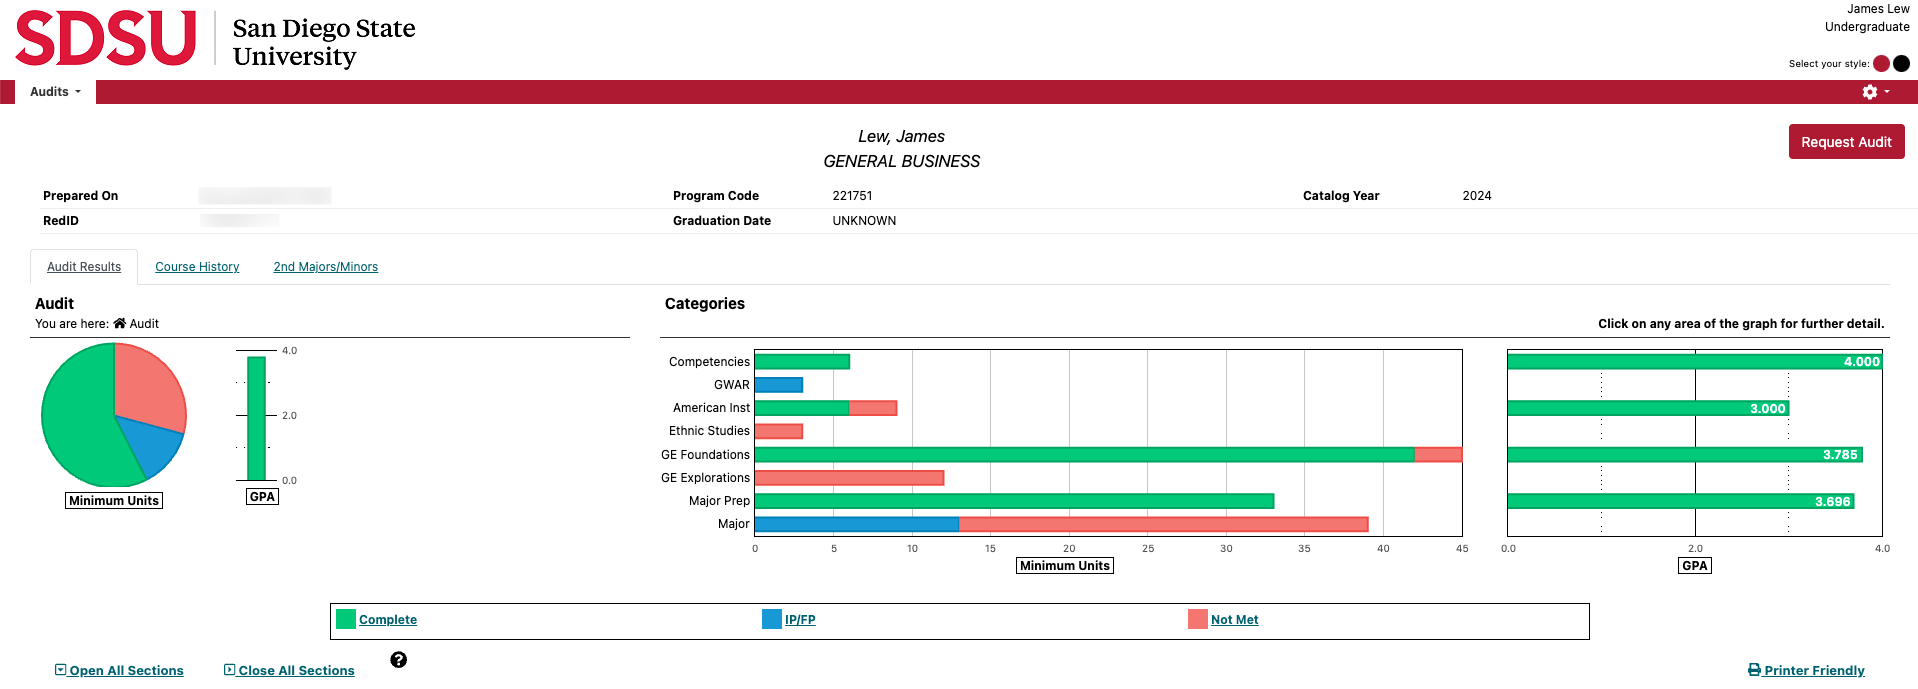
Task: Click the Catalog Year value 2024
Action: (x=1477, y=196)
